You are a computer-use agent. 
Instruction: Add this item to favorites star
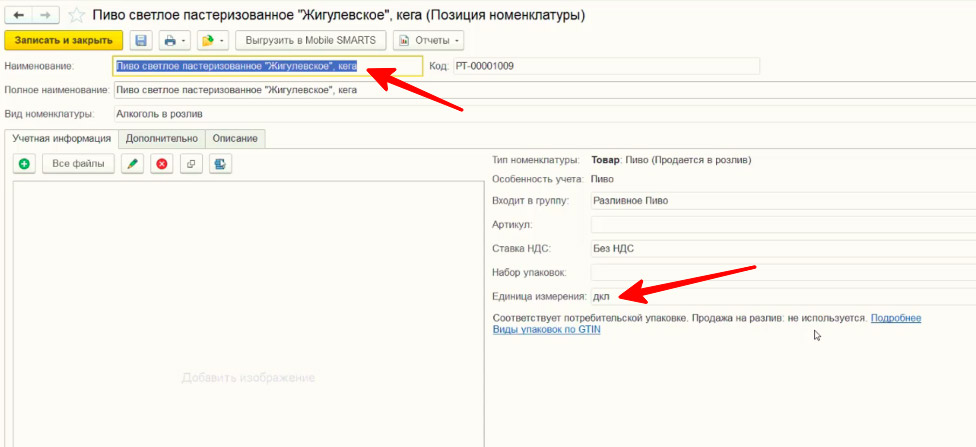click(77, 15)
